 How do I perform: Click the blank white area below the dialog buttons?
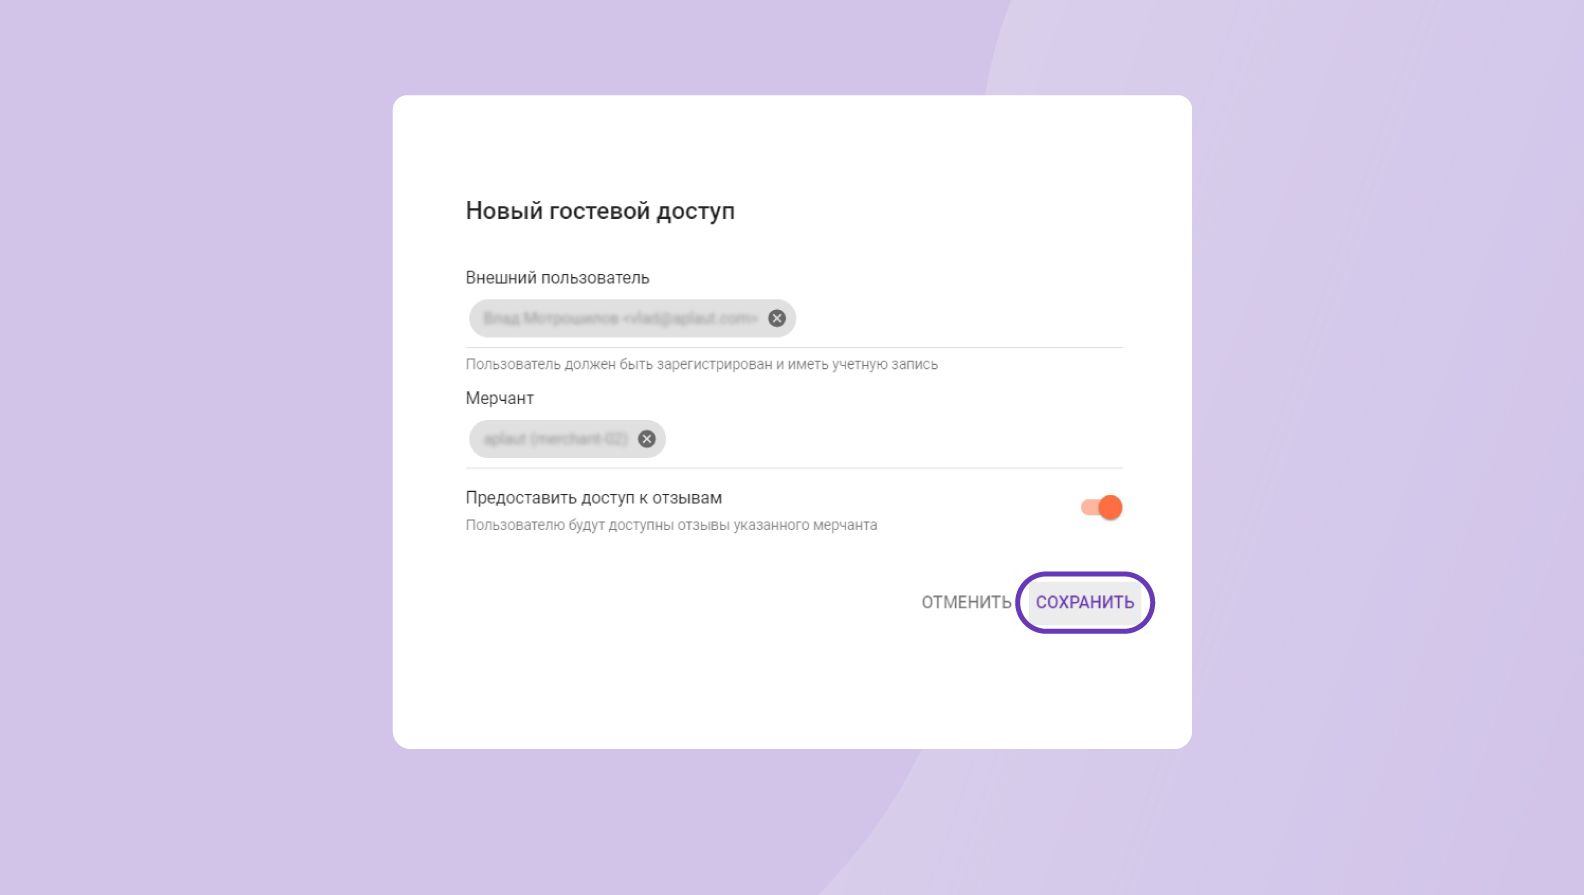coord(790,695)
